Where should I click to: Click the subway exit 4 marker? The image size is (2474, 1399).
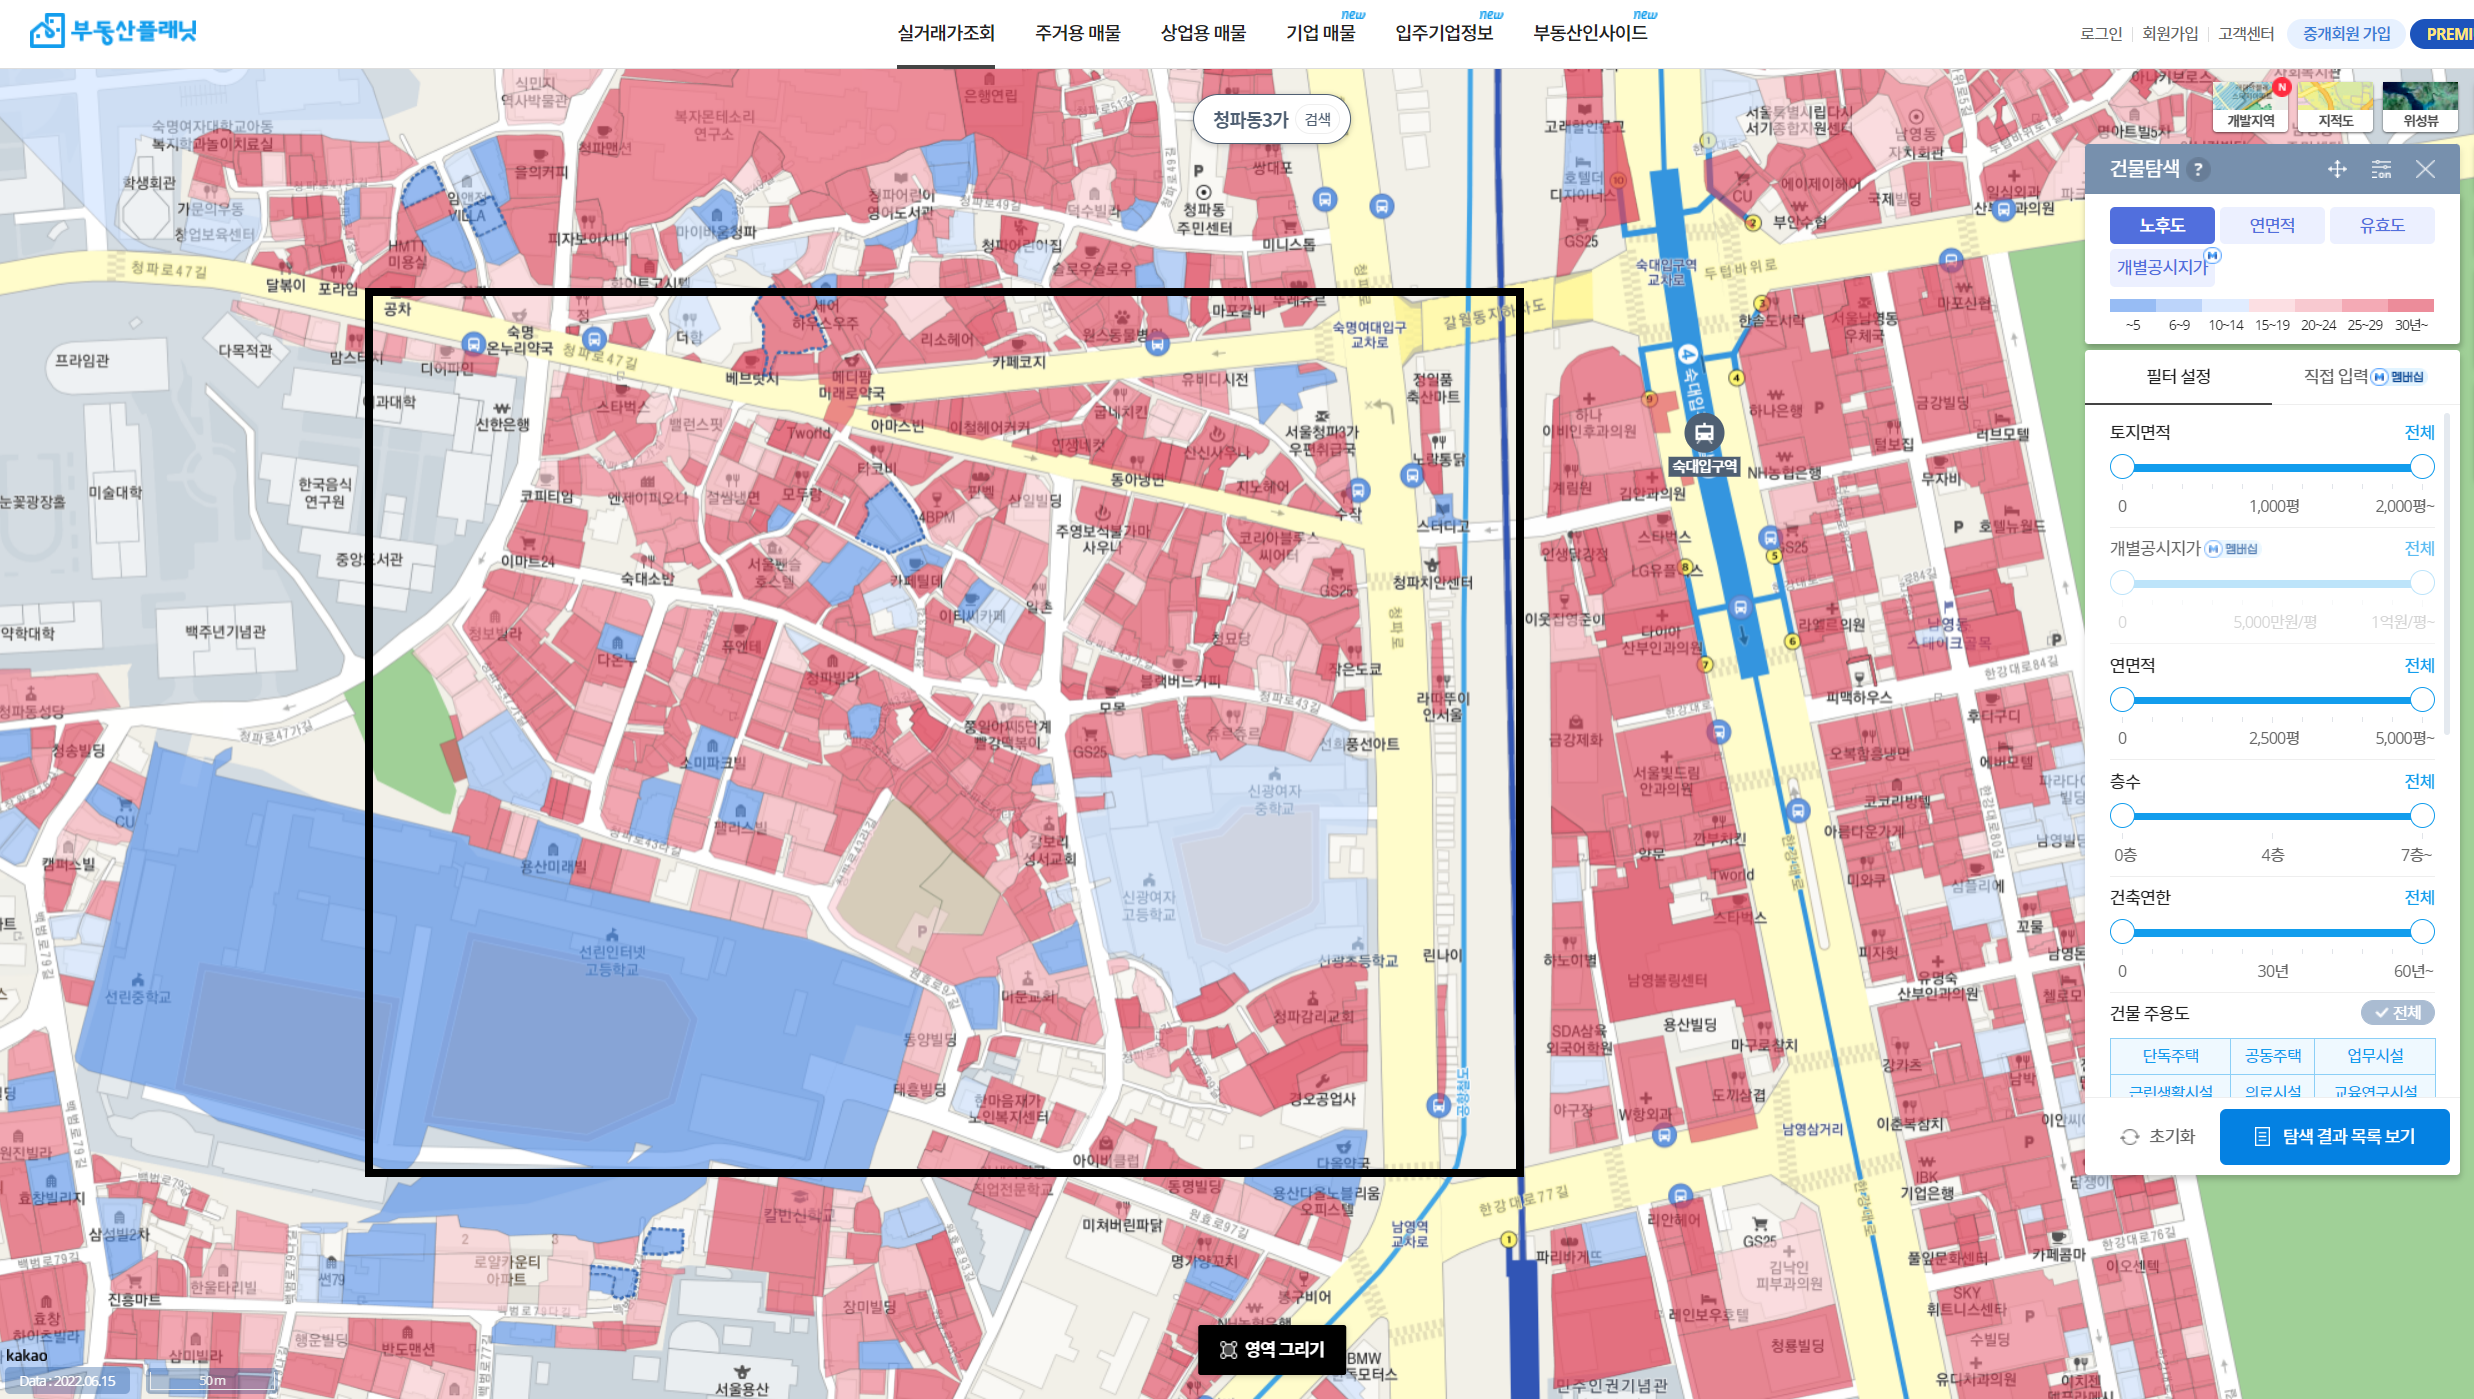point(1736,378)
